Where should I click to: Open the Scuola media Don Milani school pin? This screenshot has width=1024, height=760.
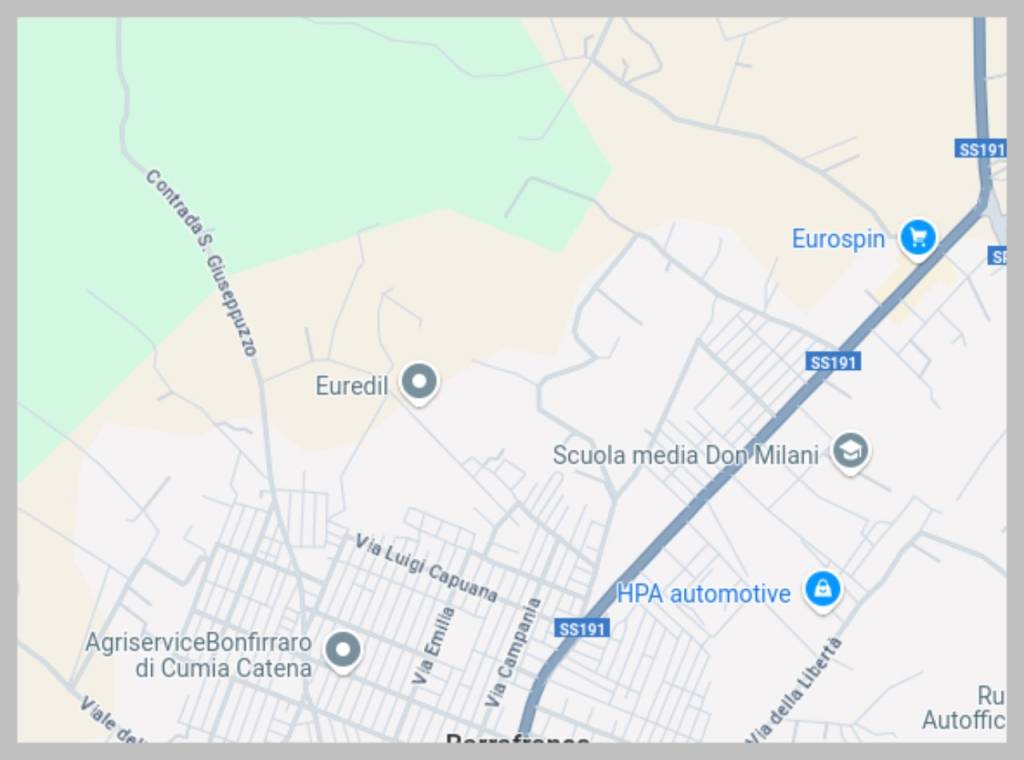coord(850,452)
